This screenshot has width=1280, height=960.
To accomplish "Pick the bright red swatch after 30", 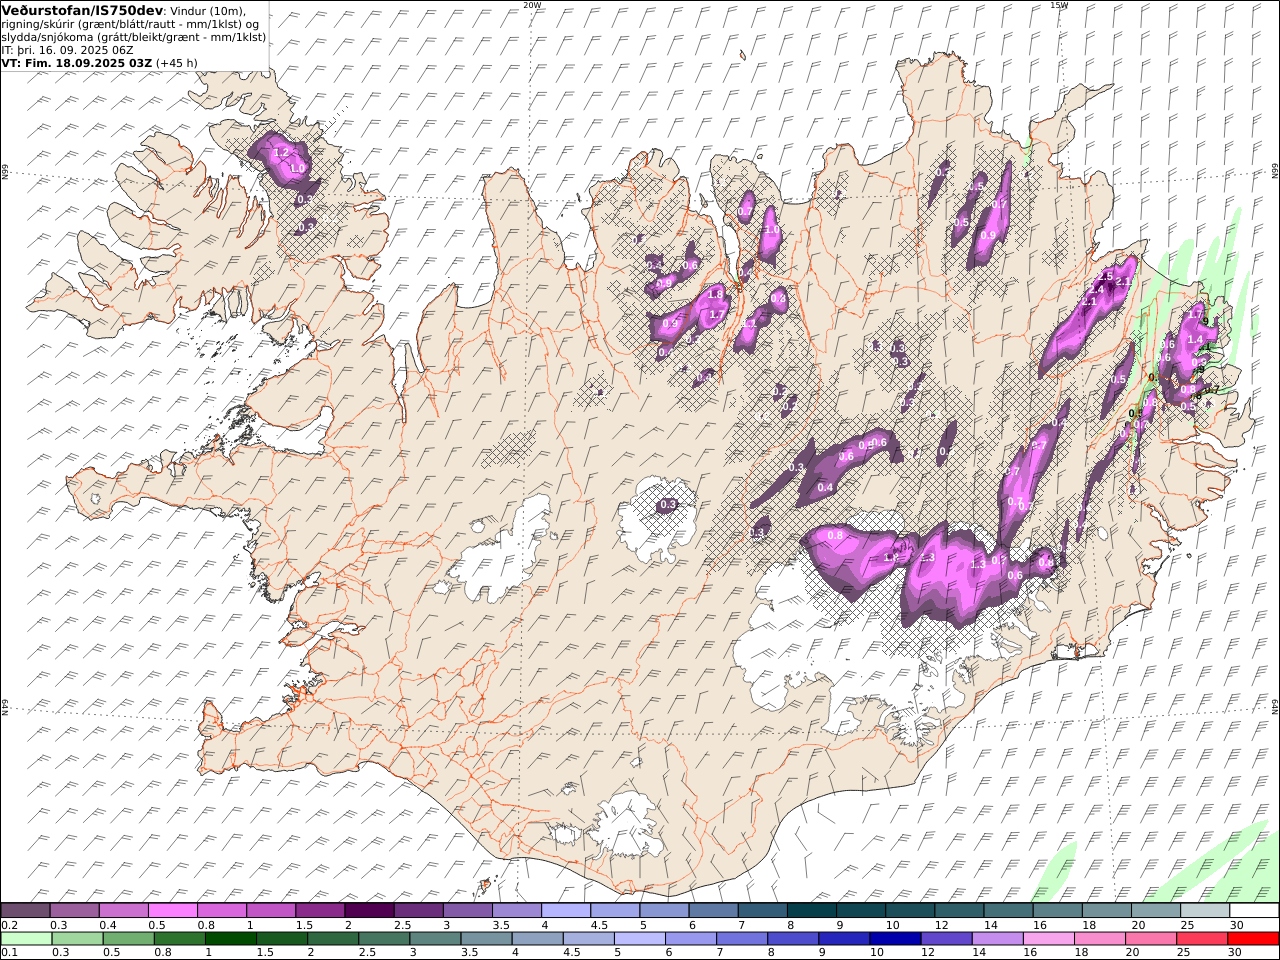I will (x=1252, y=939).
